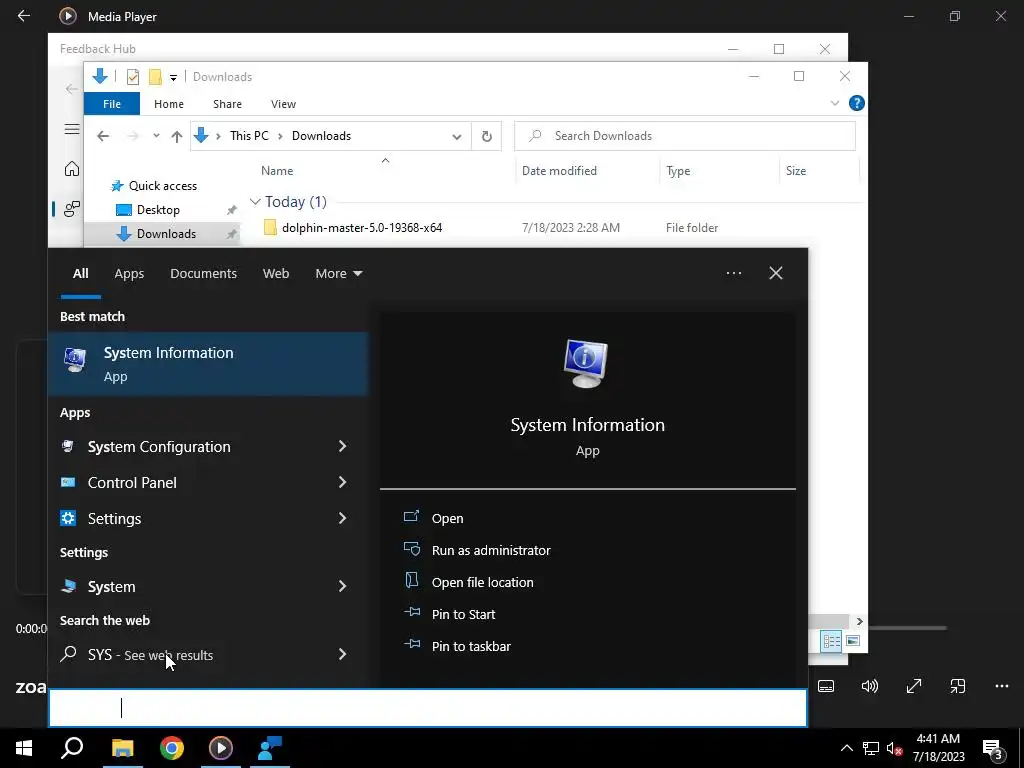Open the More filter dropdown in search
The width and height of the screenshot is (1024, 768).
[338, 273]
